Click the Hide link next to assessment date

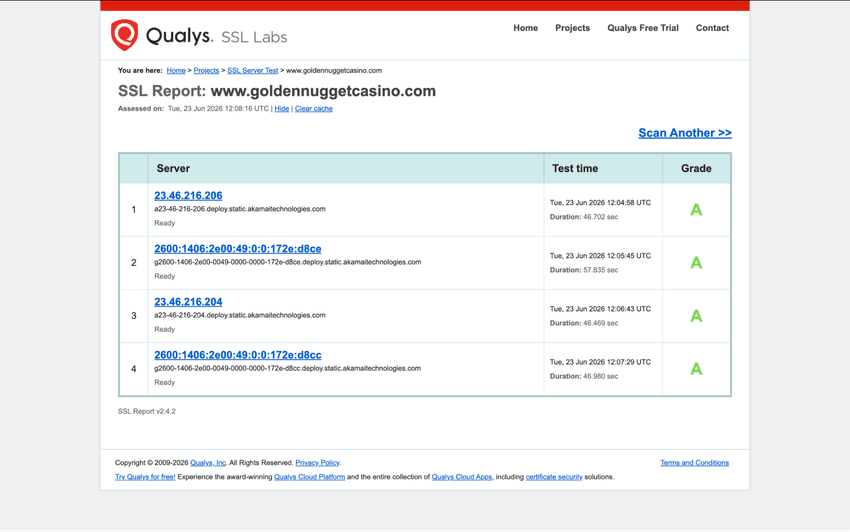tap(281, 108)
